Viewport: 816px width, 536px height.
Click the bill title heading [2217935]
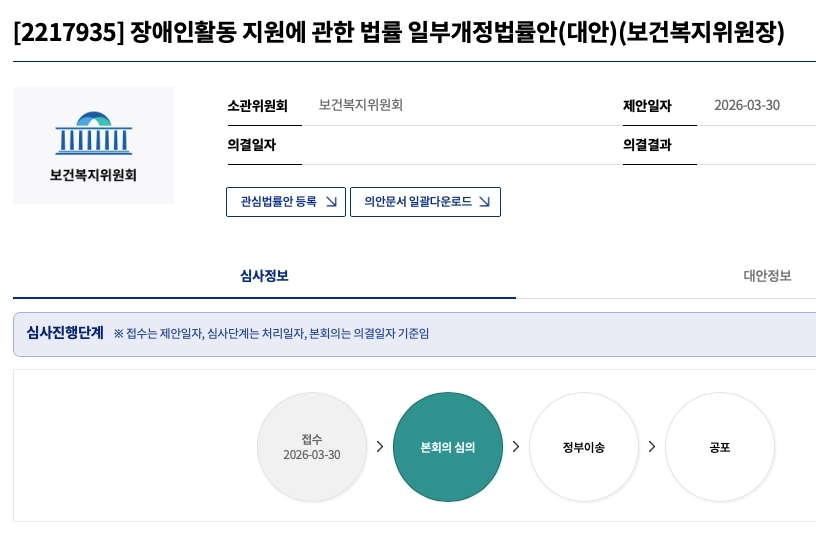[x=399, y=32]
